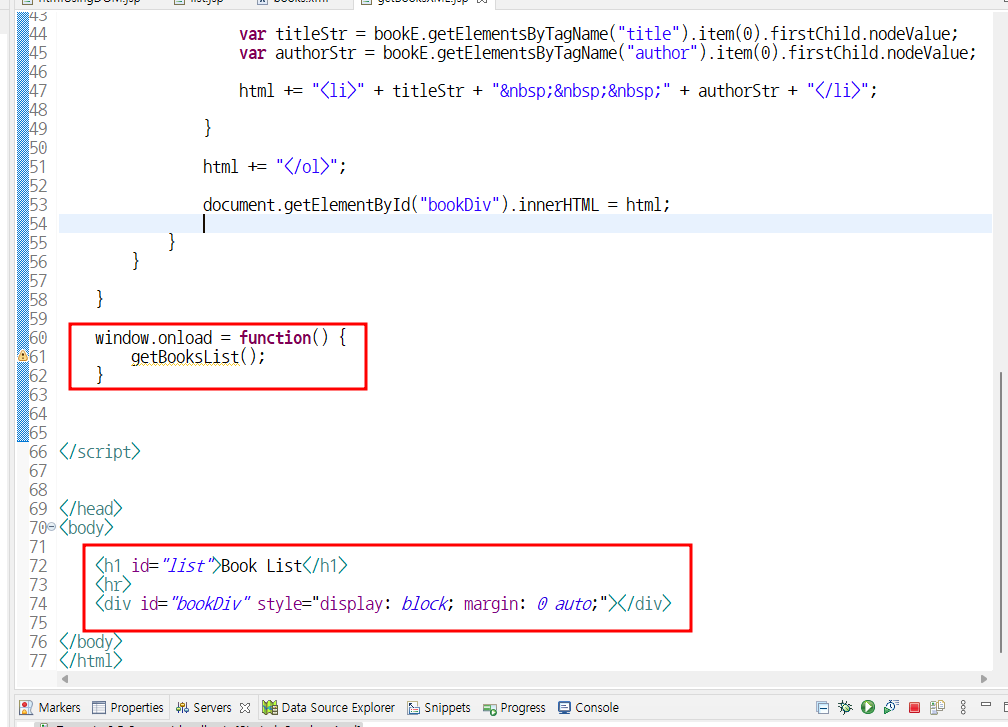Click the var titleStr declaration line
This screenshot has width=1008, height=727.
point(598,33)
